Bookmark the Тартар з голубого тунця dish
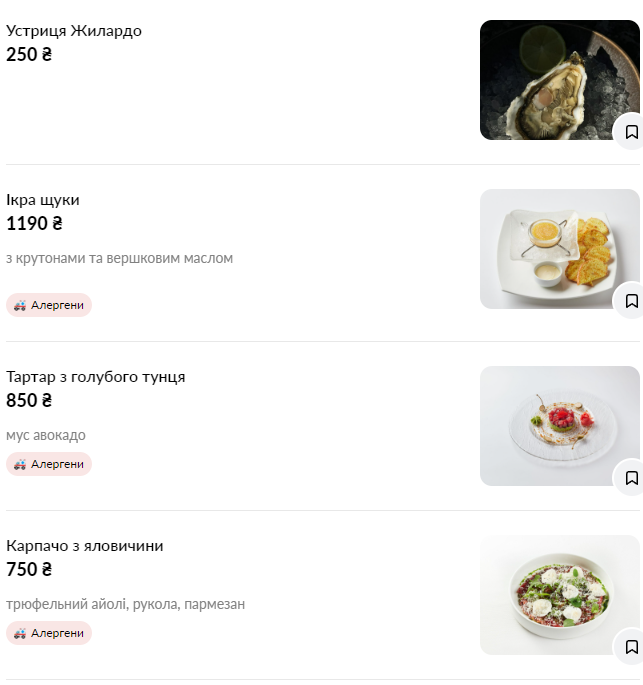Image resolution: width=643 pixels, height=685 pixels. (x=630, y=478)
